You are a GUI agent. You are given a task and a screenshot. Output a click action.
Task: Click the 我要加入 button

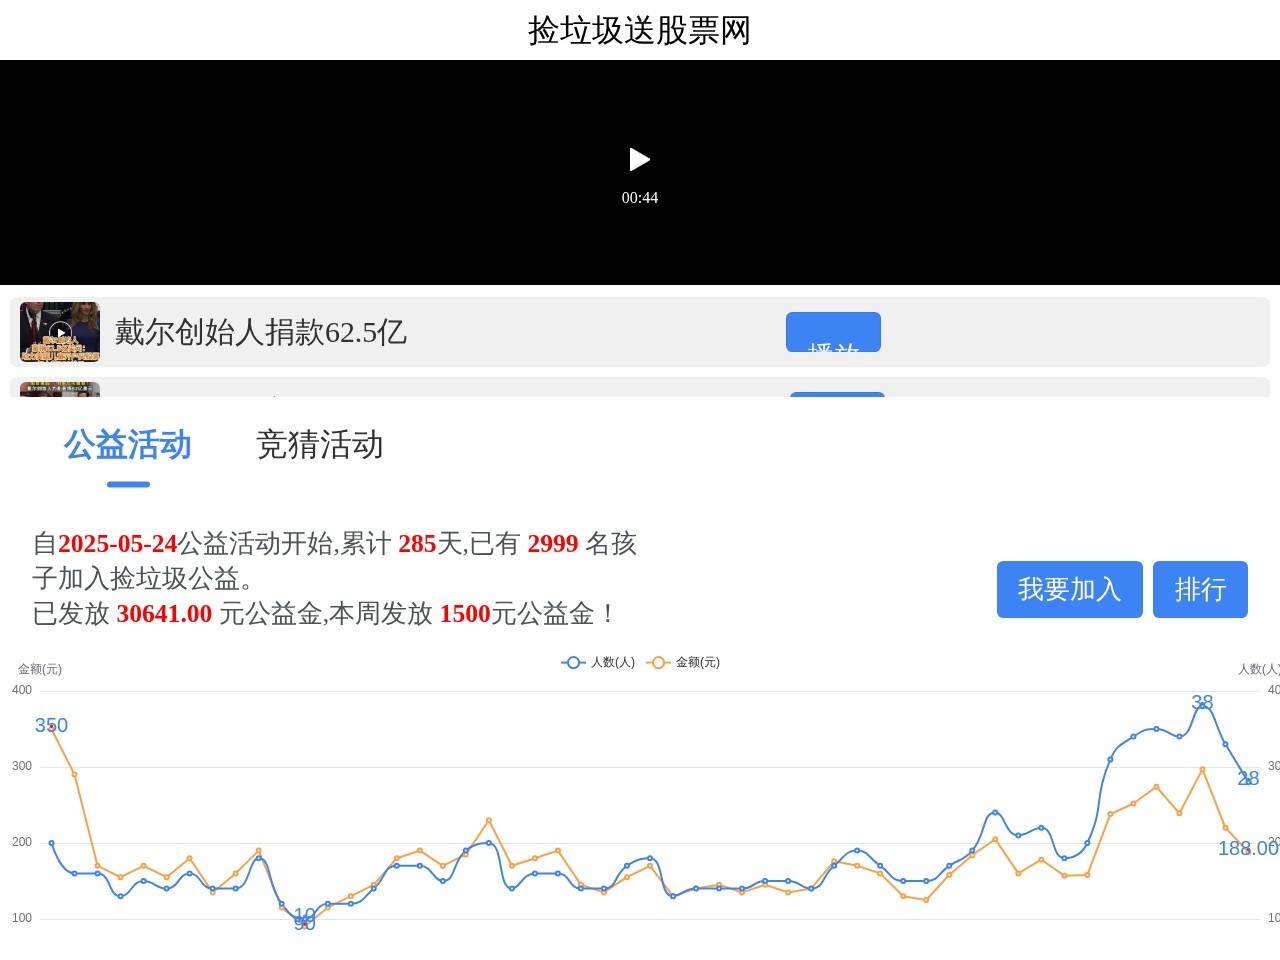pos(1069,589)
